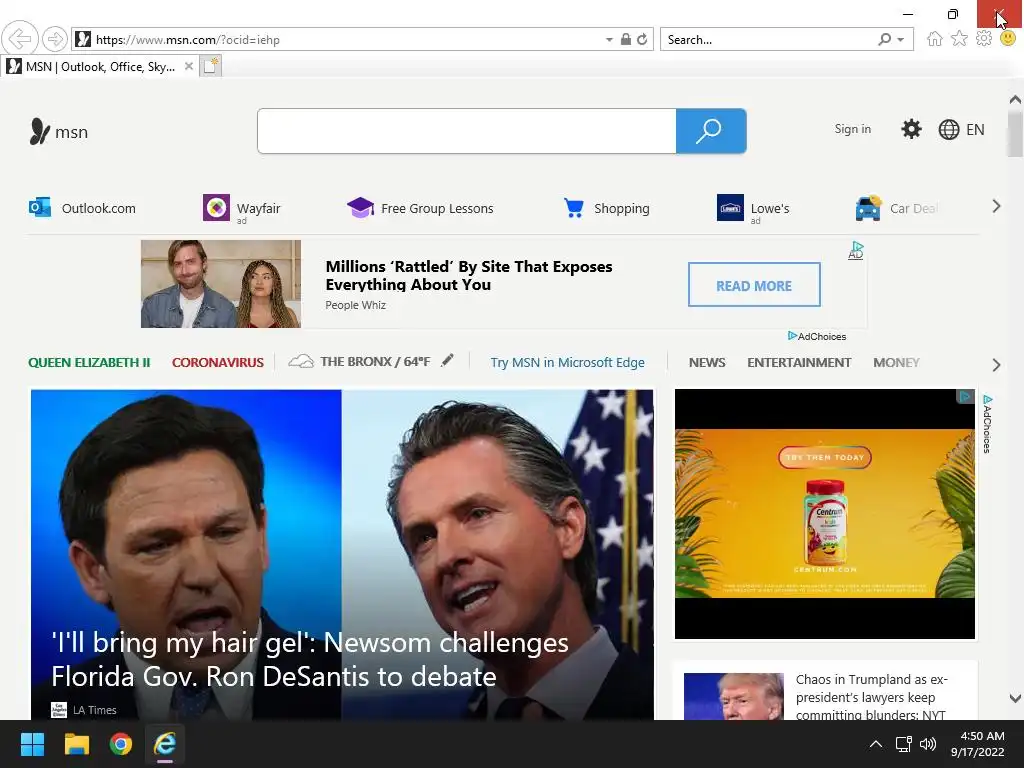The image size is (1024, 768).
Task: Click the smiley feedback icon
Action: point(1008,39)
